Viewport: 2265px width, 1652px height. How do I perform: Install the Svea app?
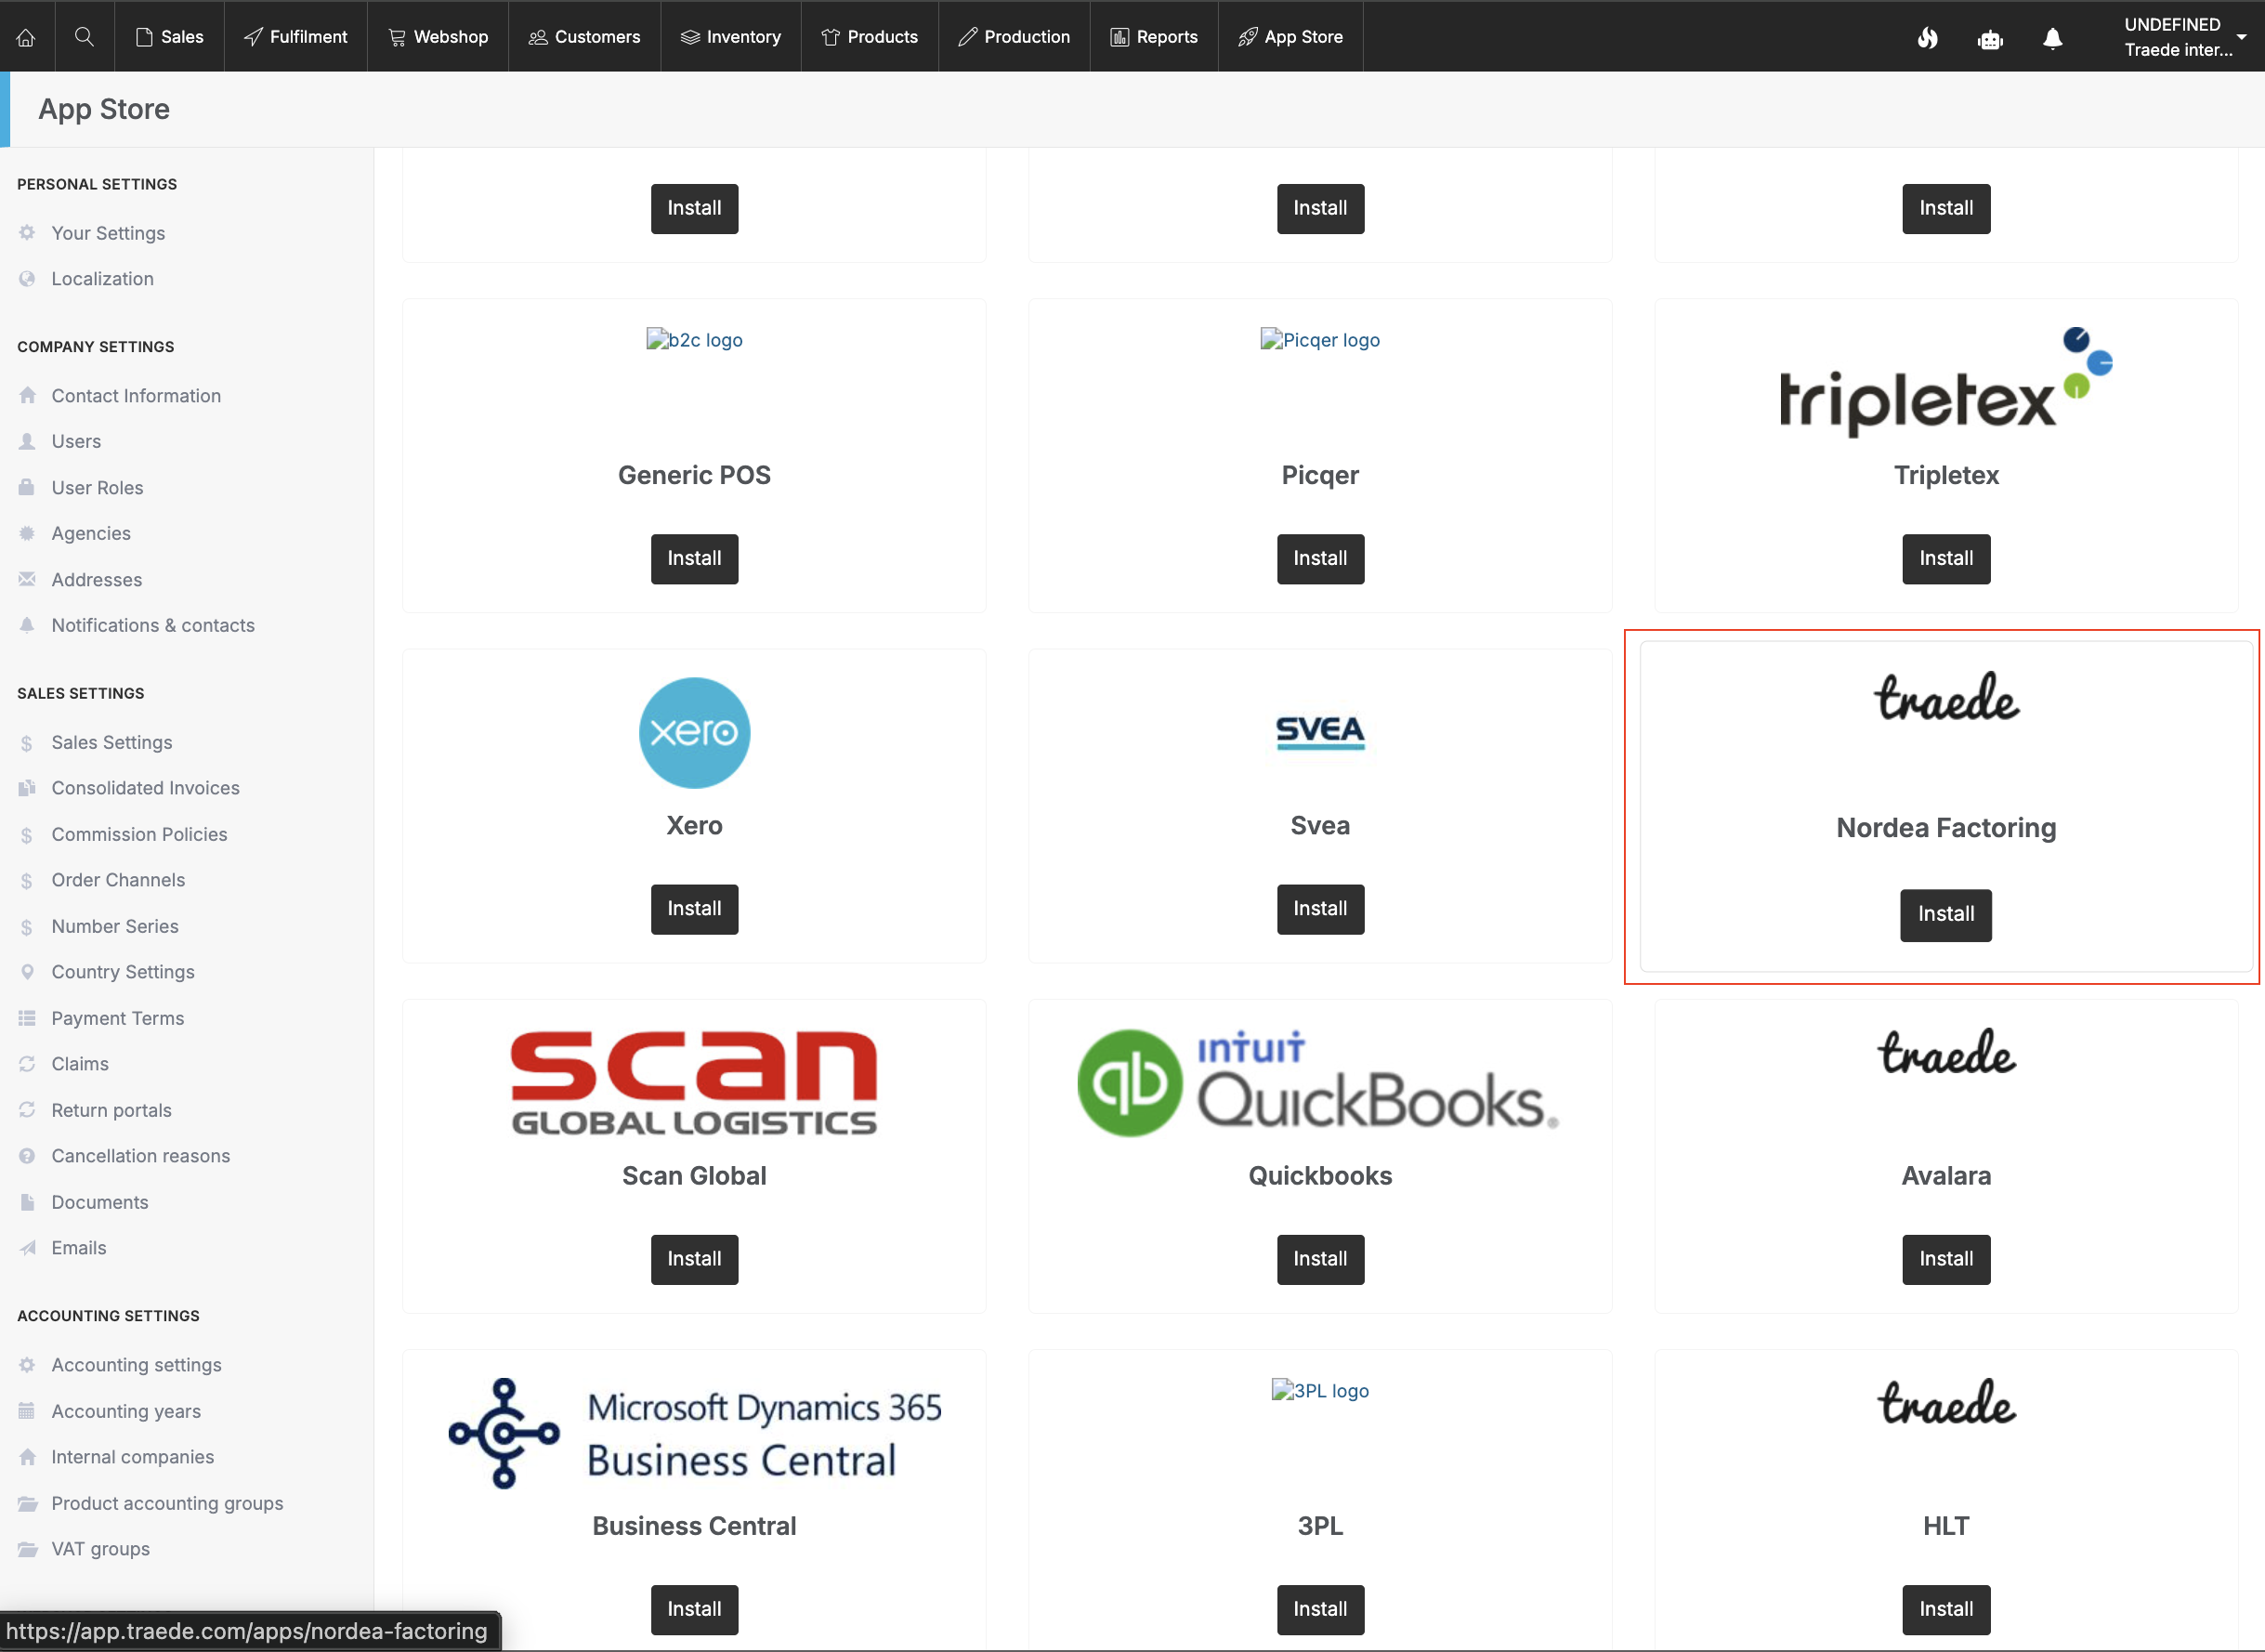1320,908
